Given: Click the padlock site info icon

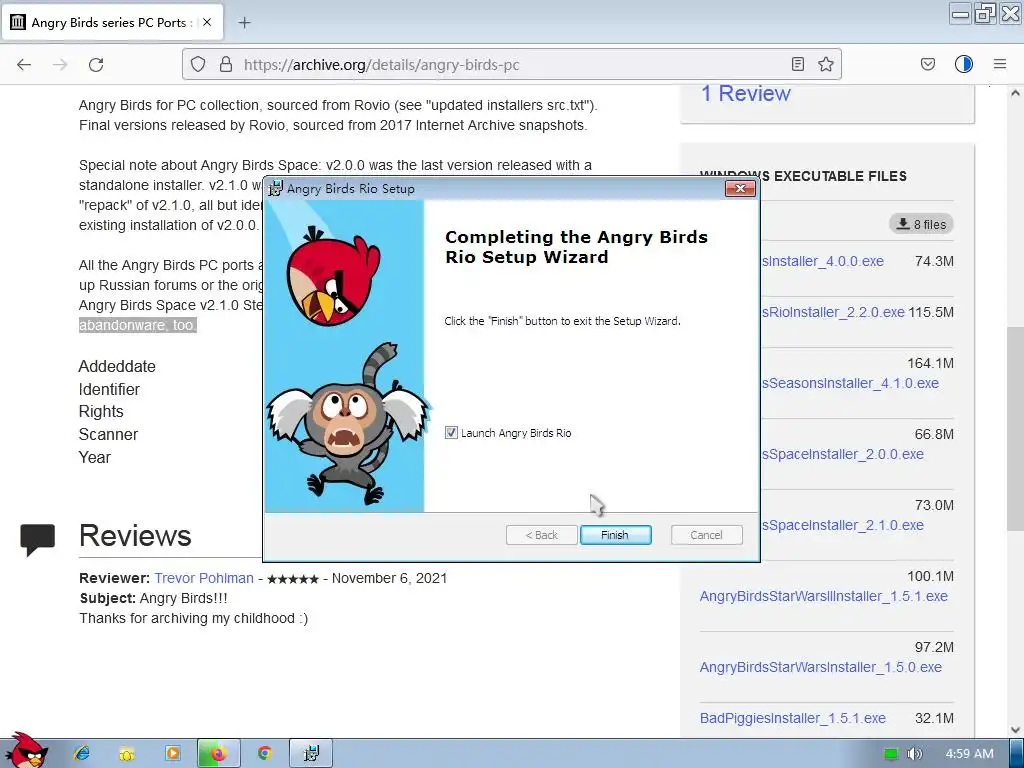Looking at the screenshot, I should tap(225, 64).
